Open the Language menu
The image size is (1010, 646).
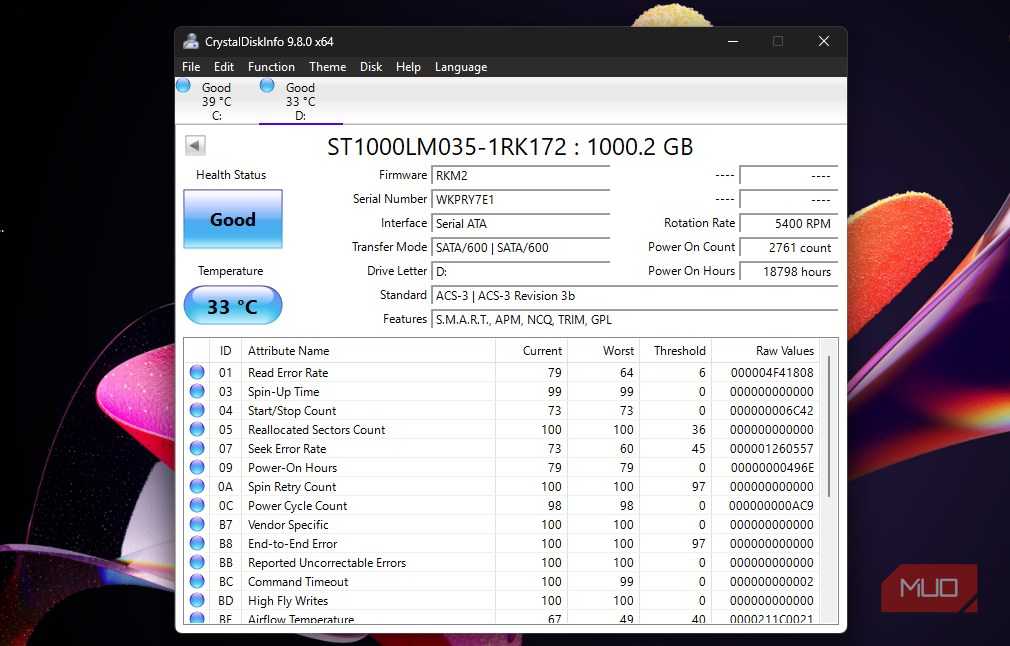[461, 67]
